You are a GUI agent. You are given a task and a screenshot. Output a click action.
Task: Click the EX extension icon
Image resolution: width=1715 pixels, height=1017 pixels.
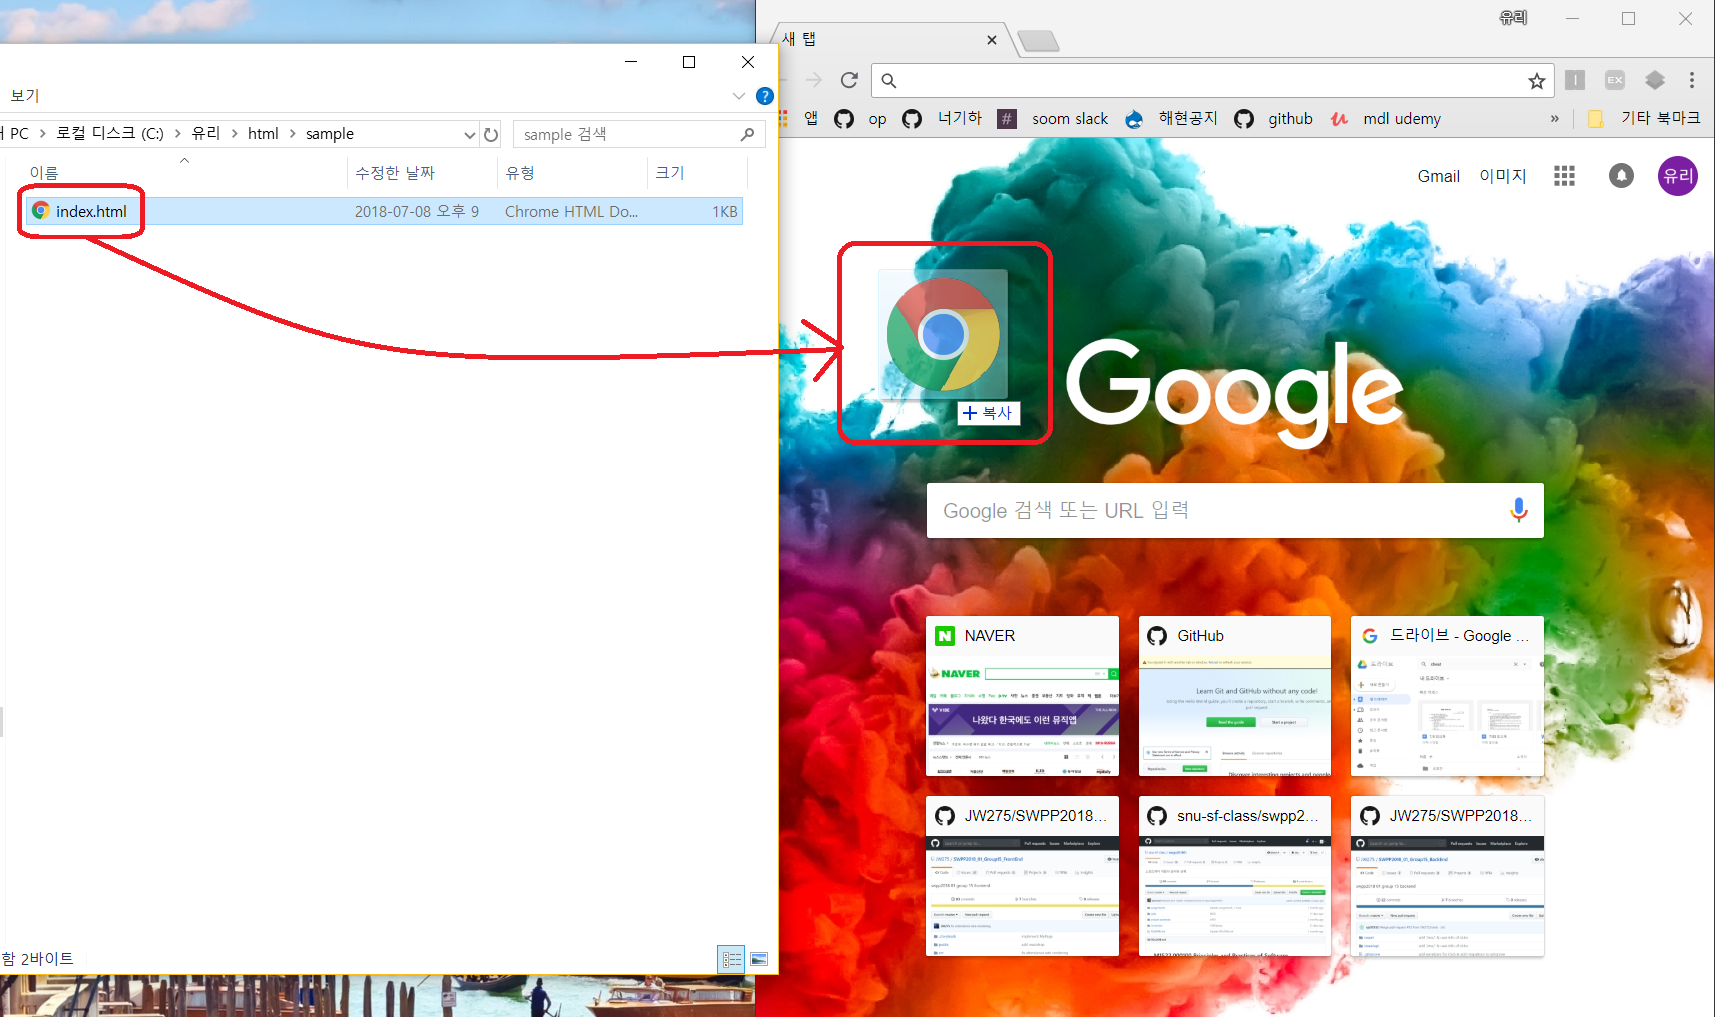(x=1614, y=80)
